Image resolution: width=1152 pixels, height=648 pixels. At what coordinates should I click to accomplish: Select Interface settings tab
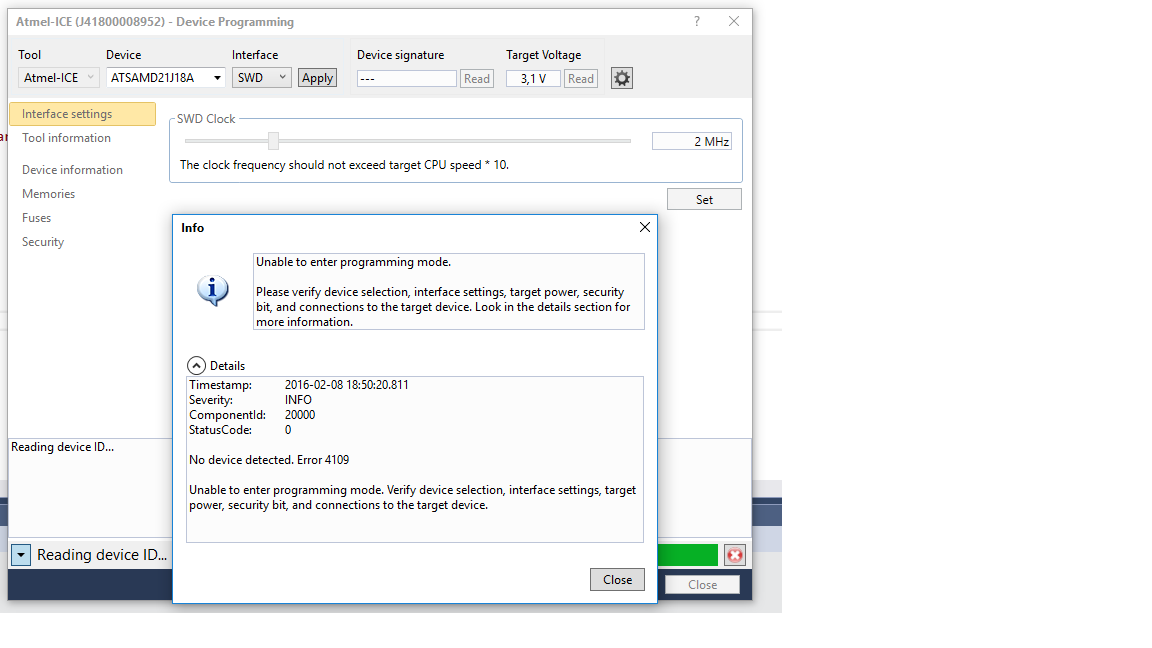click(82, 114)
